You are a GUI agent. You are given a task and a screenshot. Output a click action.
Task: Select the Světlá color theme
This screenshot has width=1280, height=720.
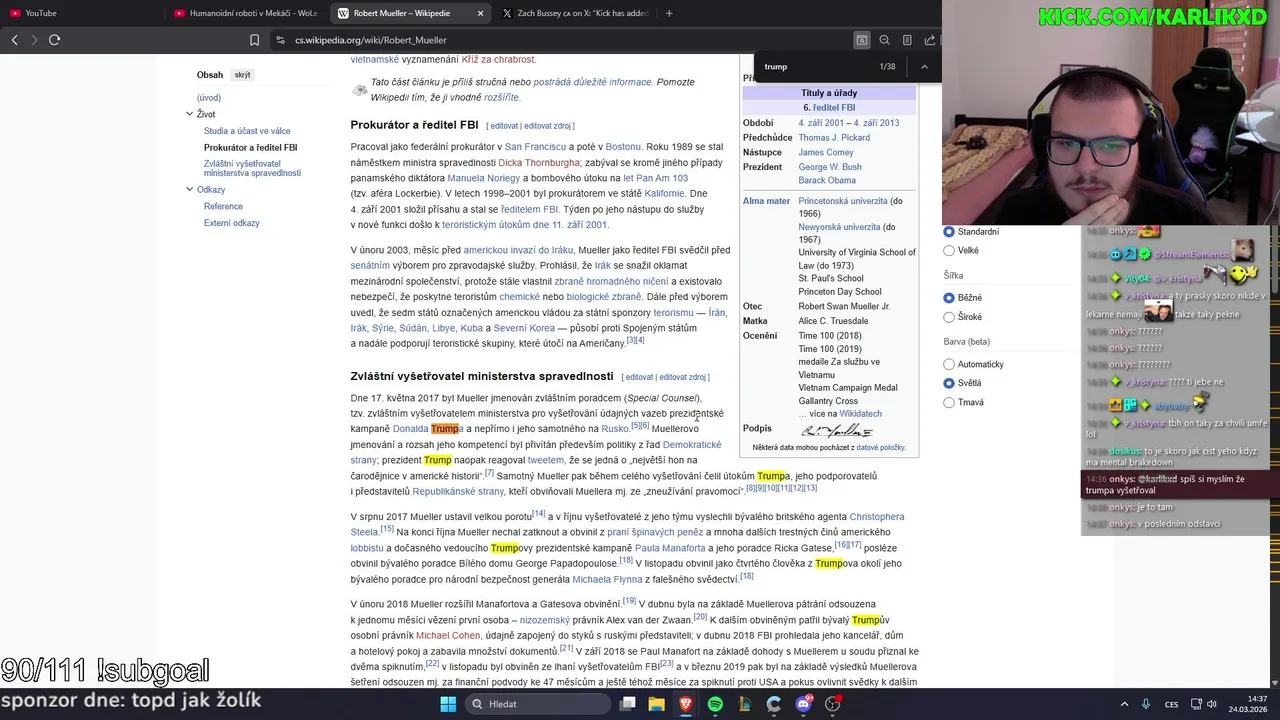pyautogui.click(x=949, y=383)
